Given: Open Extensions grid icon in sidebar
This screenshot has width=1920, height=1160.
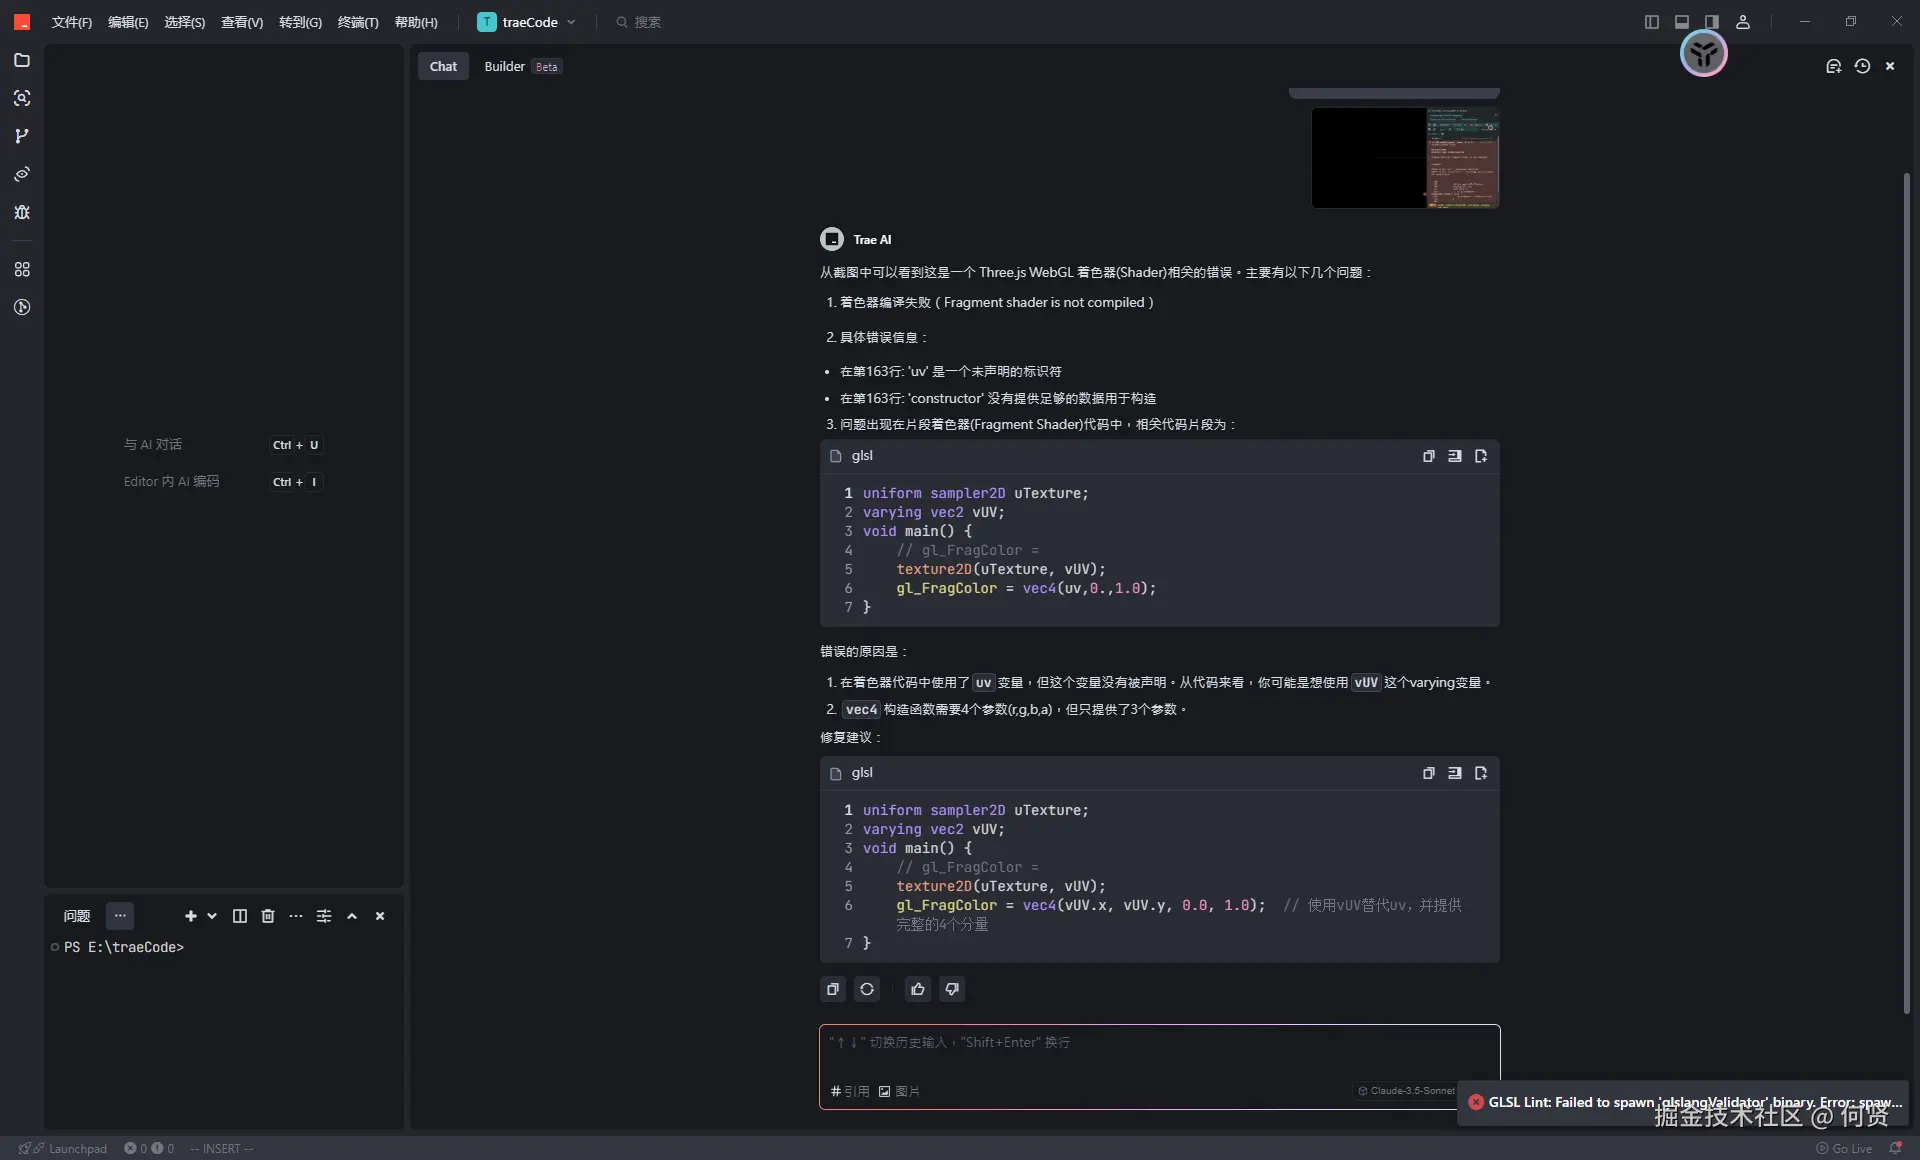Looking at the screenshot, I should pos(22,269).
